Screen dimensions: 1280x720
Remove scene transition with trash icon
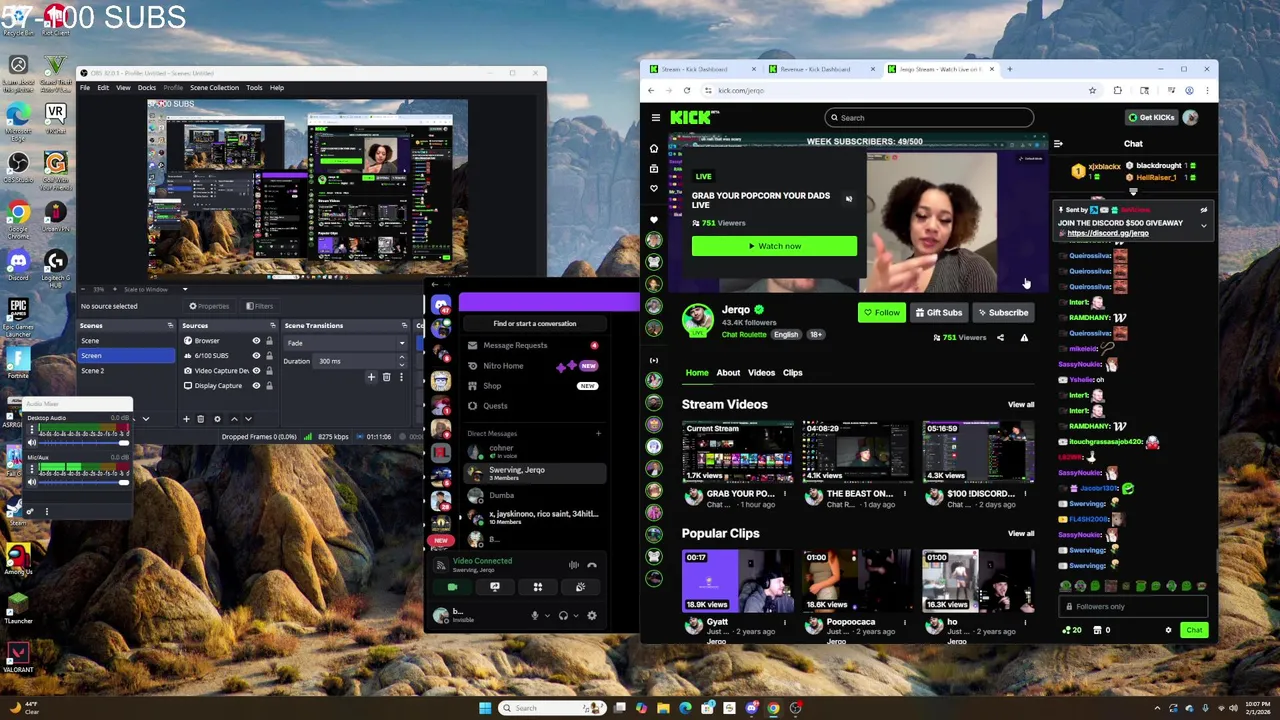[x=386, y=377]
